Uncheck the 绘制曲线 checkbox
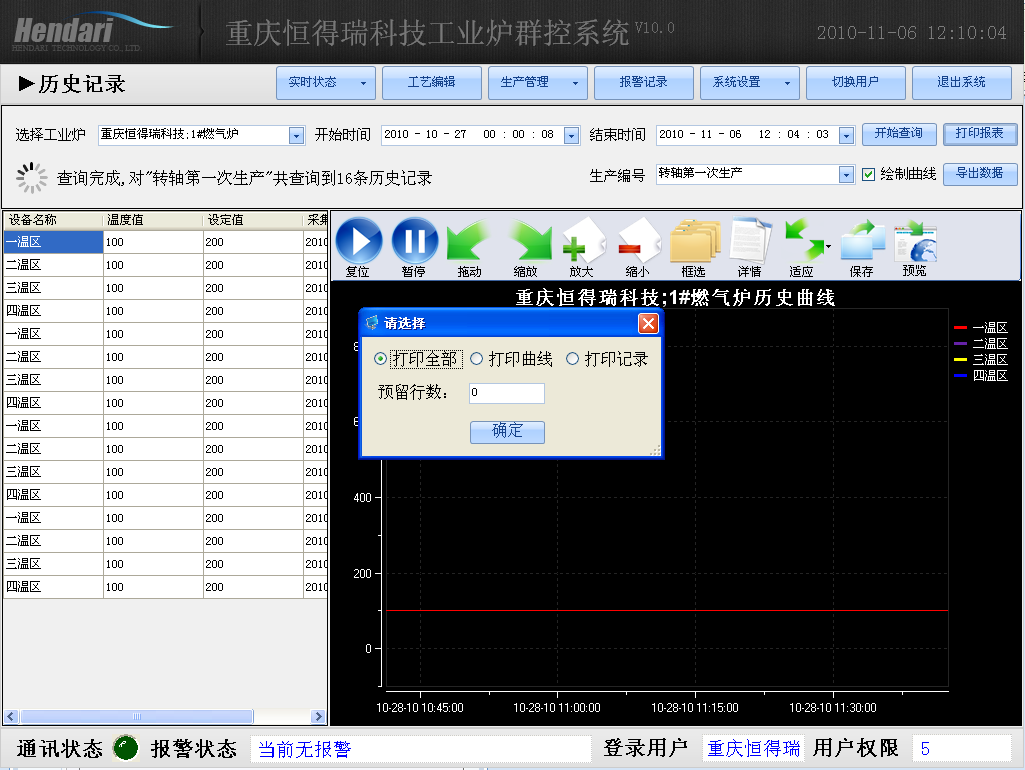Image resolution: width=1025 pixels, height=770 pixels. click(868, 172)
